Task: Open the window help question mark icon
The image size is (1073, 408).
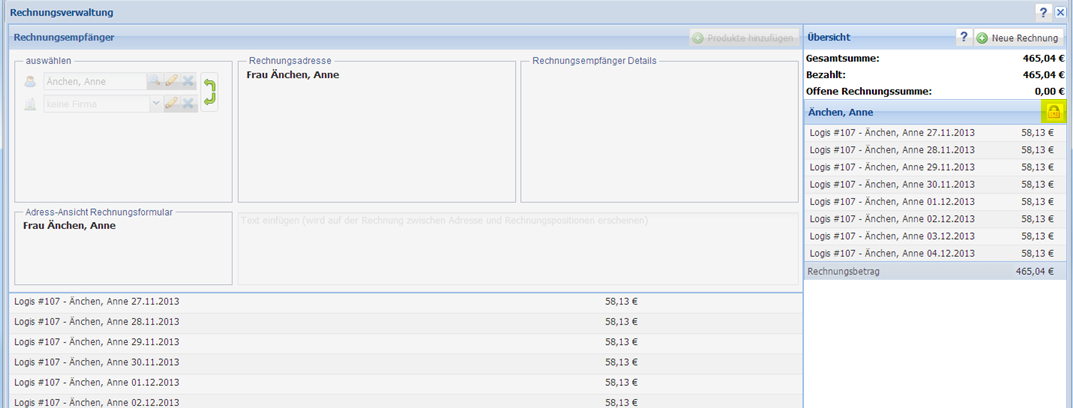Action: [1043, 12]
